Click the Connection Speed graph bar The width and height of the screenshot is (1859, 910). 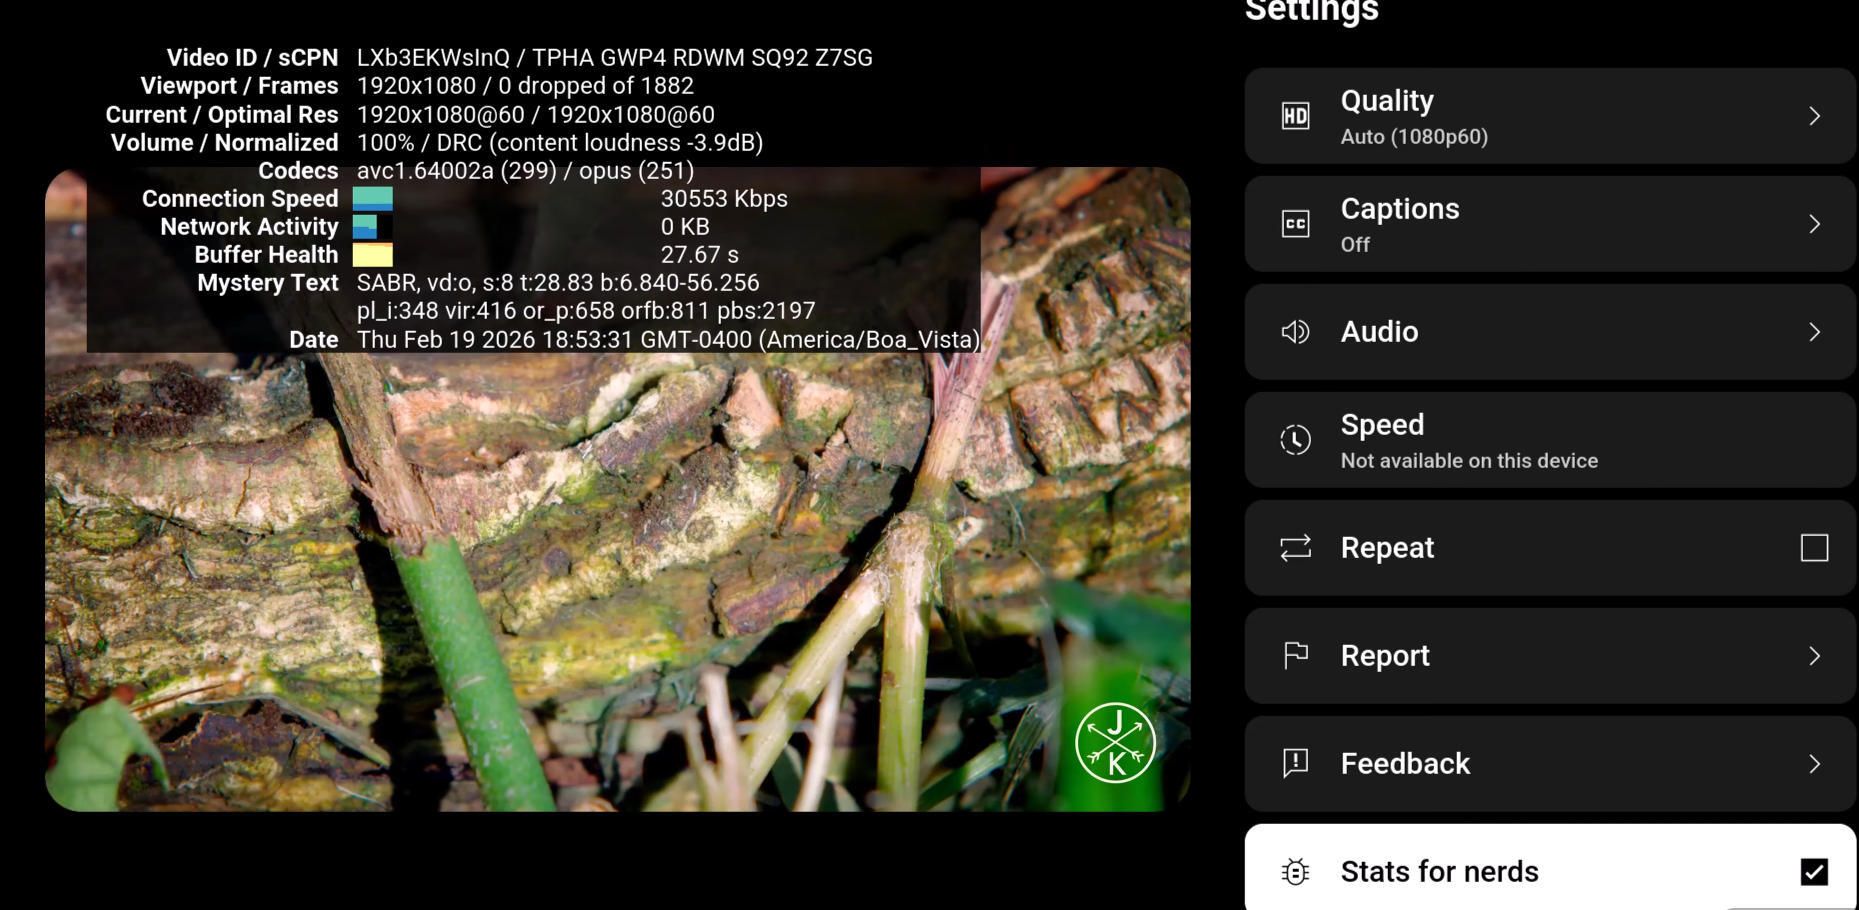click(x=373, y=199)
